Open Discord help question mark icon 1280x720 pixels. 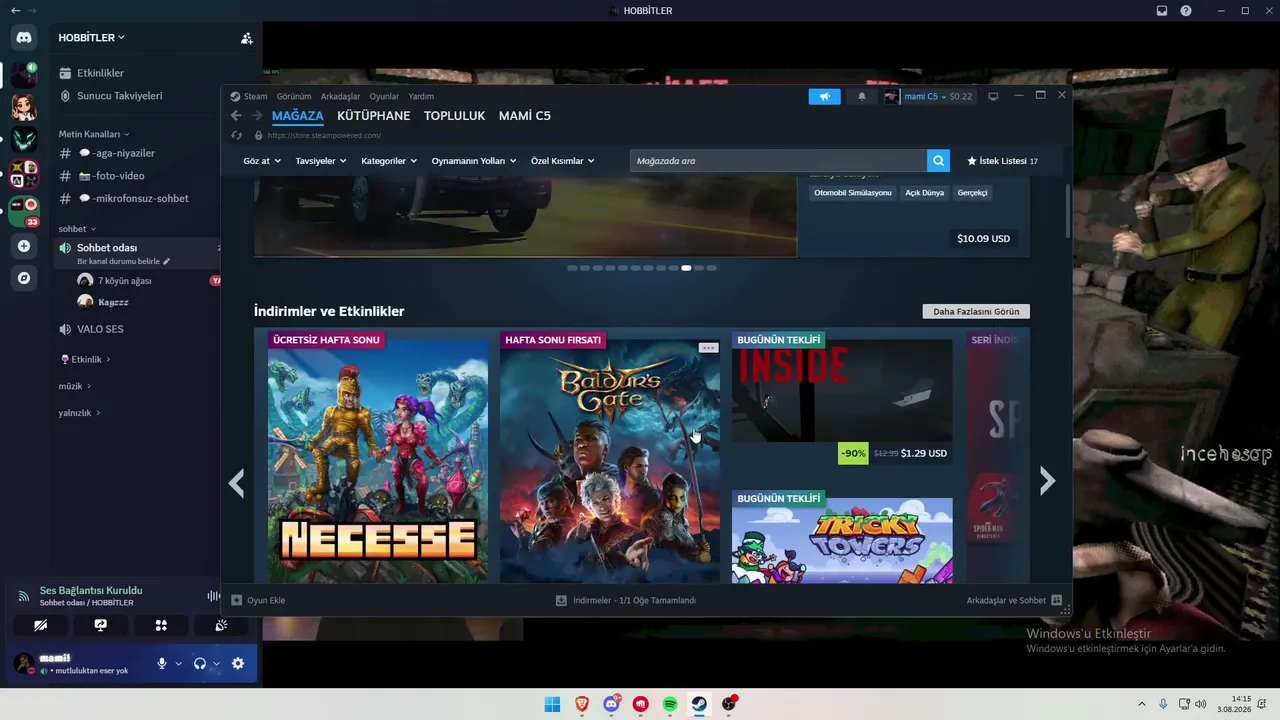1186,11
